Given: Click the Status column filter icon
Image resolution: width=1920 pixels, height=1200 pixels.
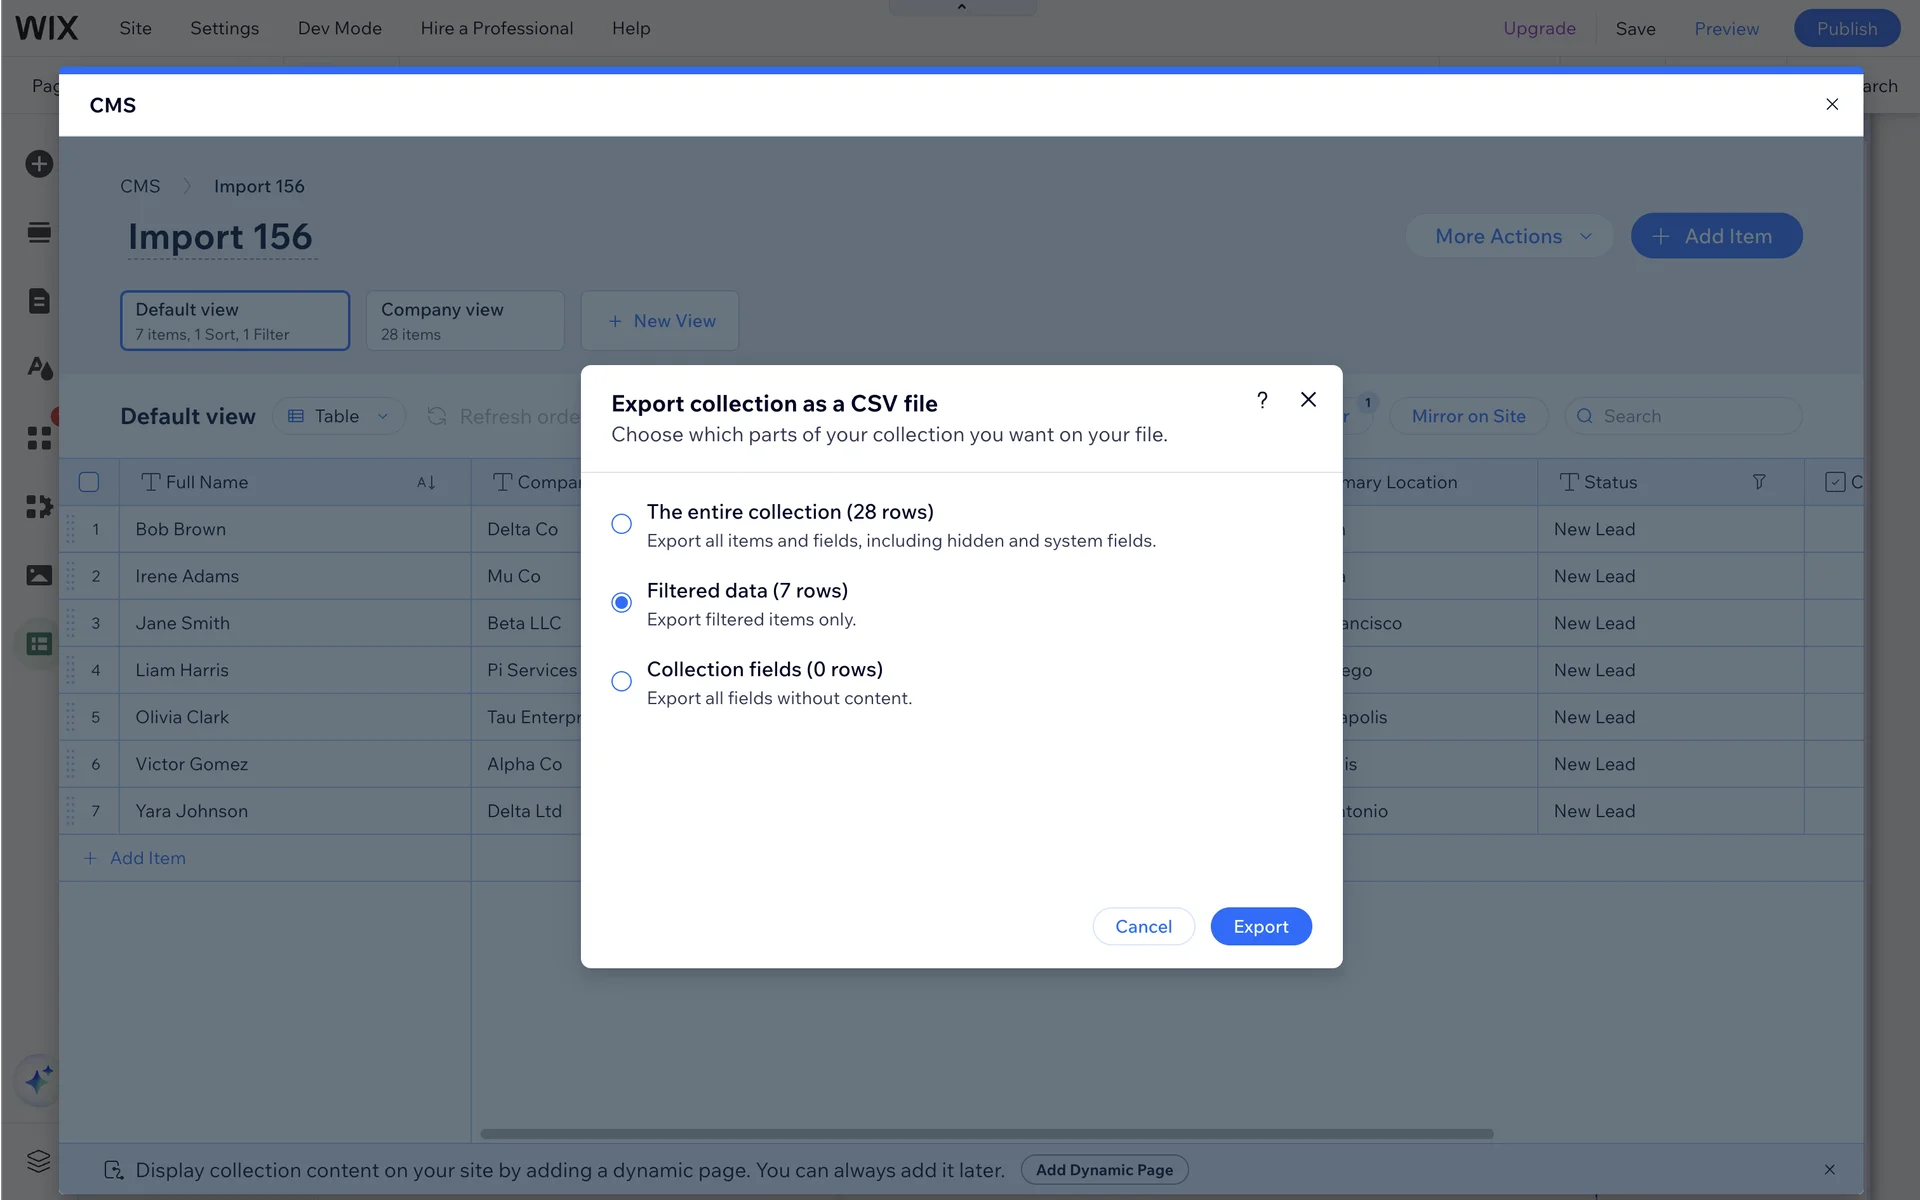Looking at the screenshot, I should click(1759, 482).
